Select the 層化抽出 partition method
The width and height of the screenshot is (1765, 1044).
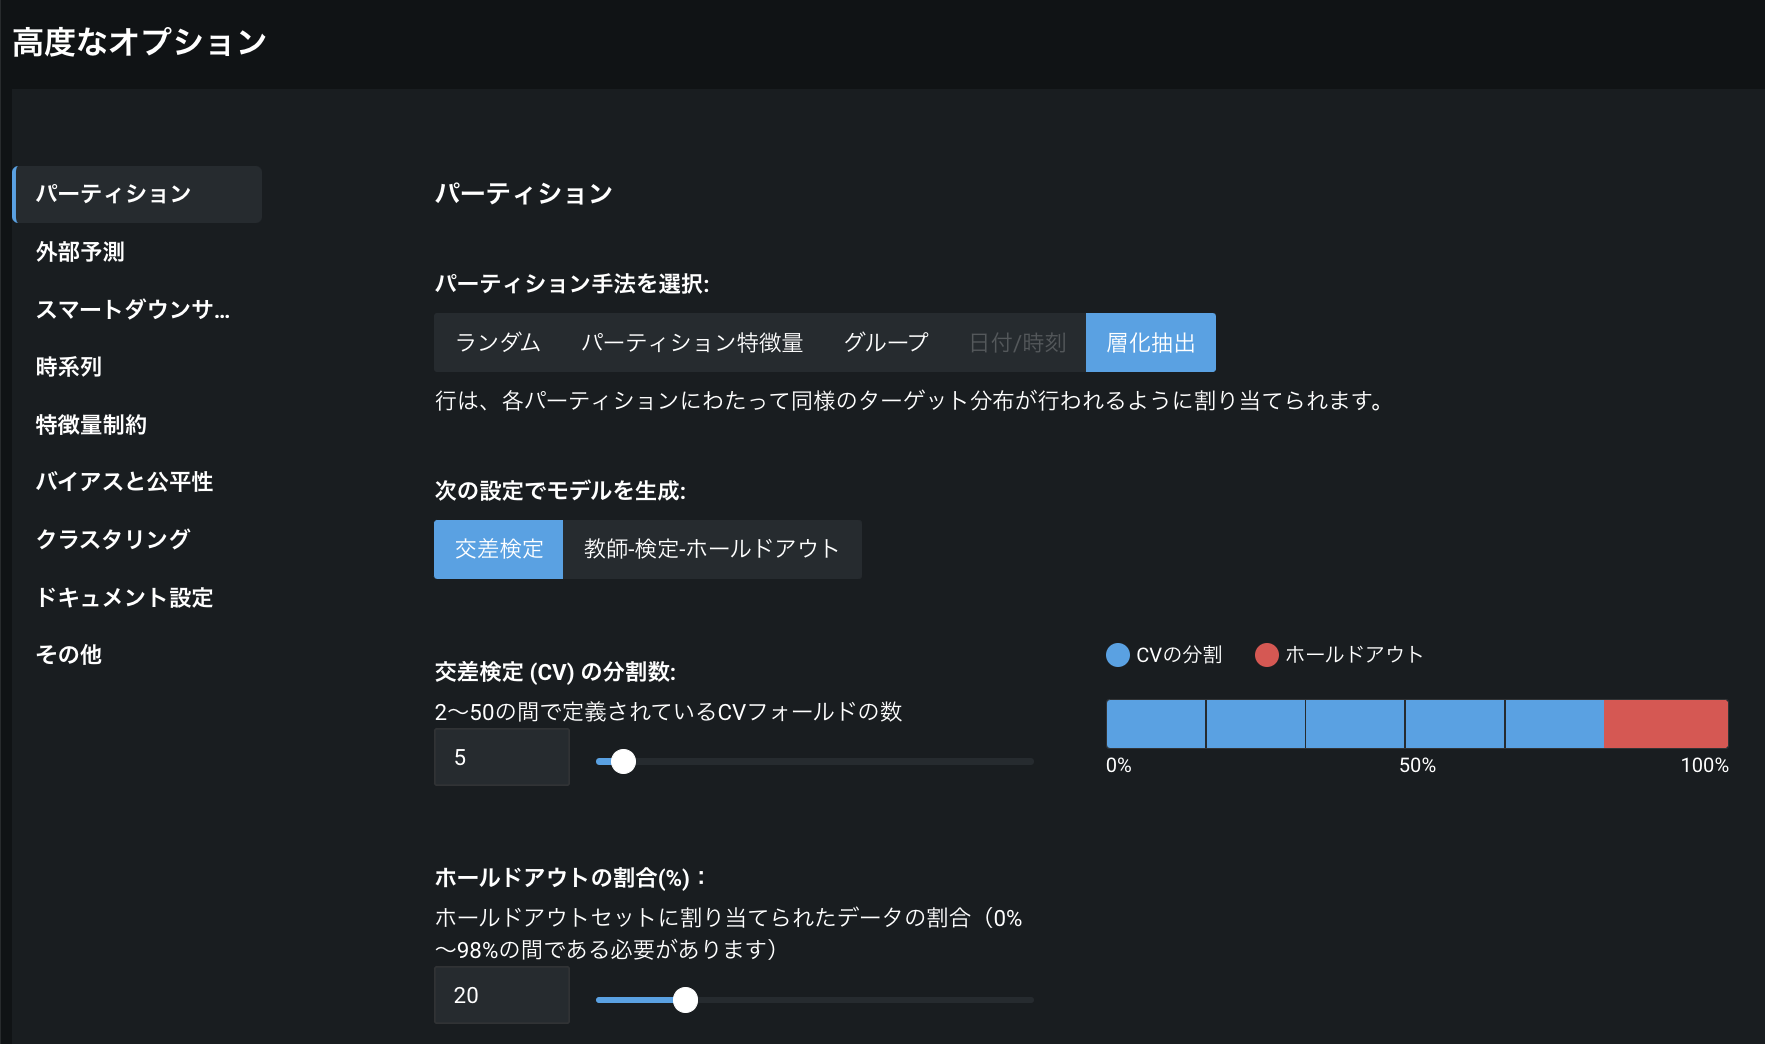[x=1150, y=343]
